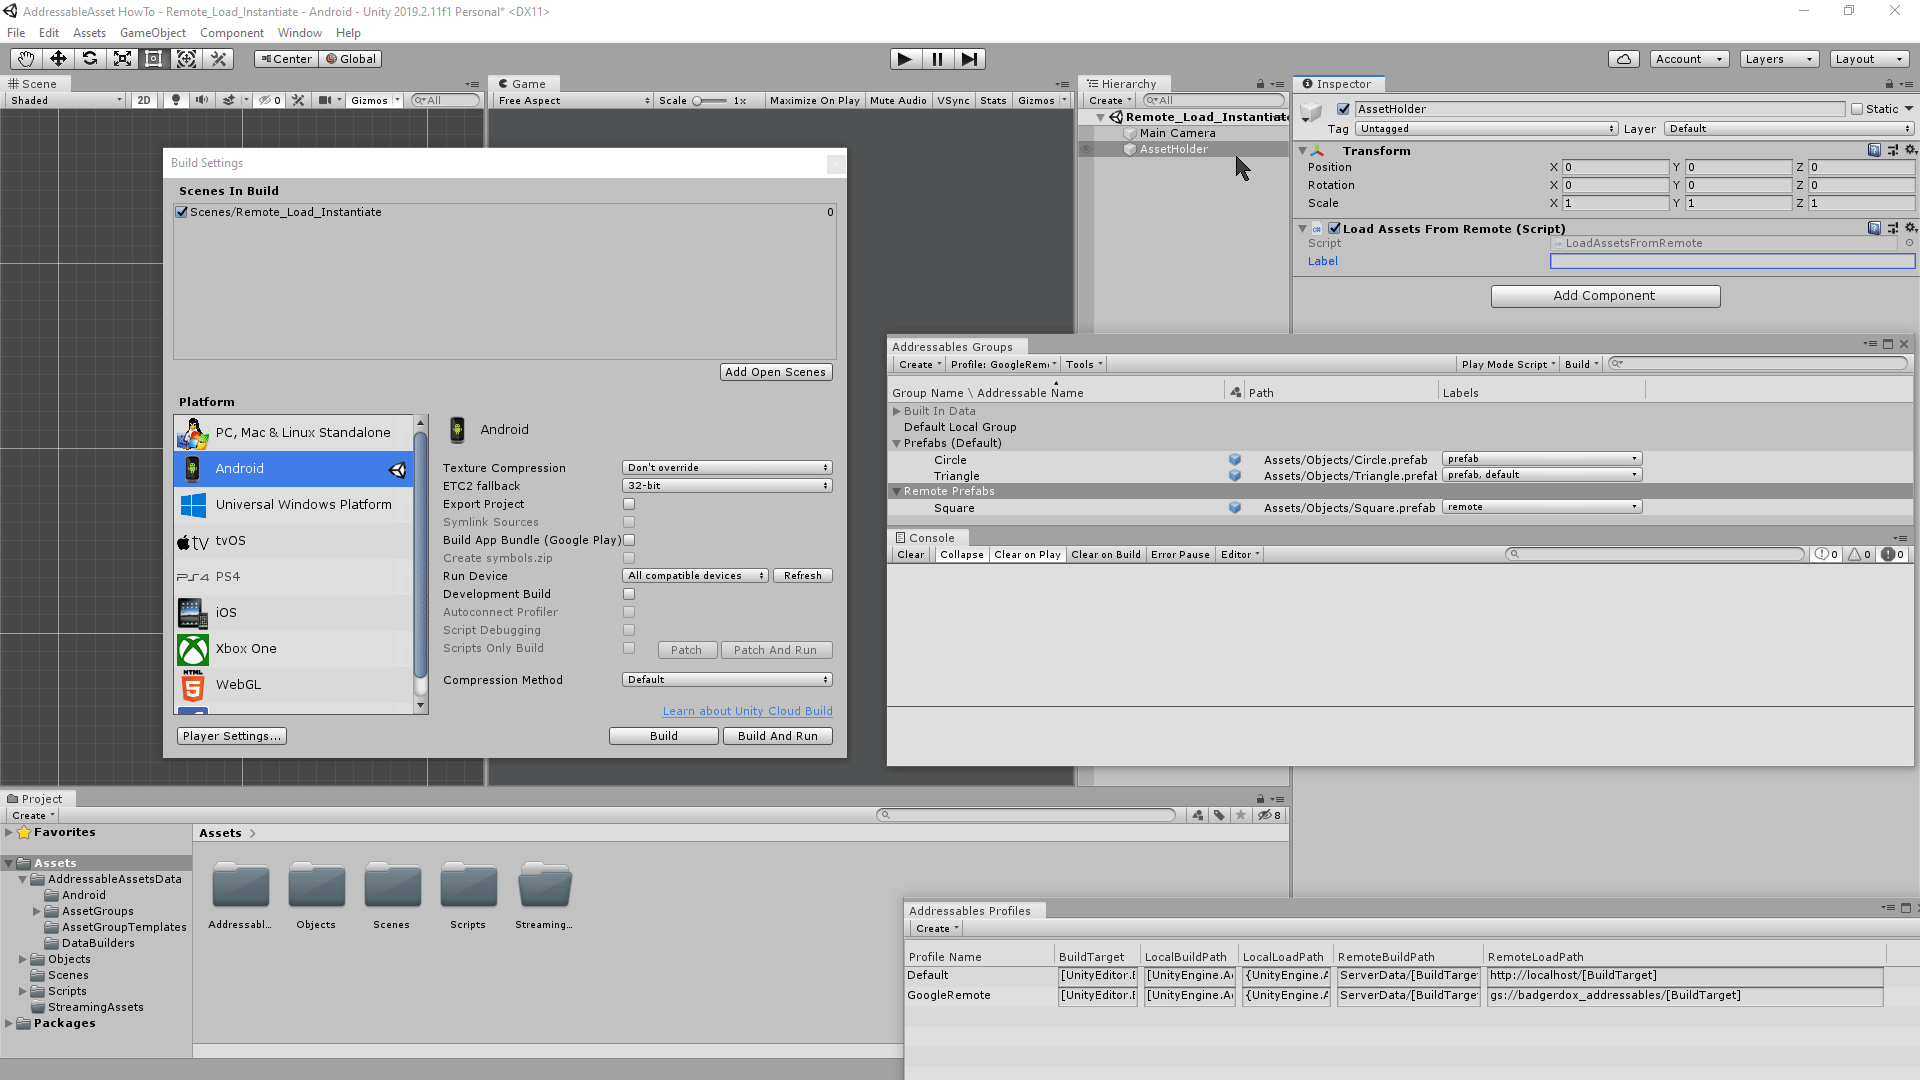Select the Move tool
1920x1080 pixels.
pos(58,59)
